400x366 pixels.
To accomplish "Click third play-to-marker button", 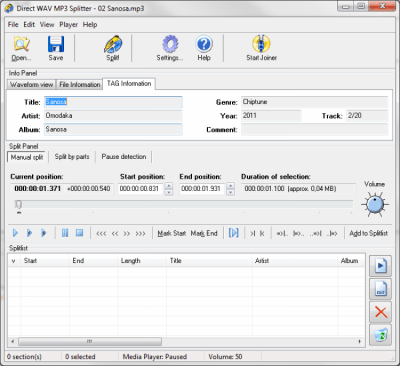I will coord(44,233).
